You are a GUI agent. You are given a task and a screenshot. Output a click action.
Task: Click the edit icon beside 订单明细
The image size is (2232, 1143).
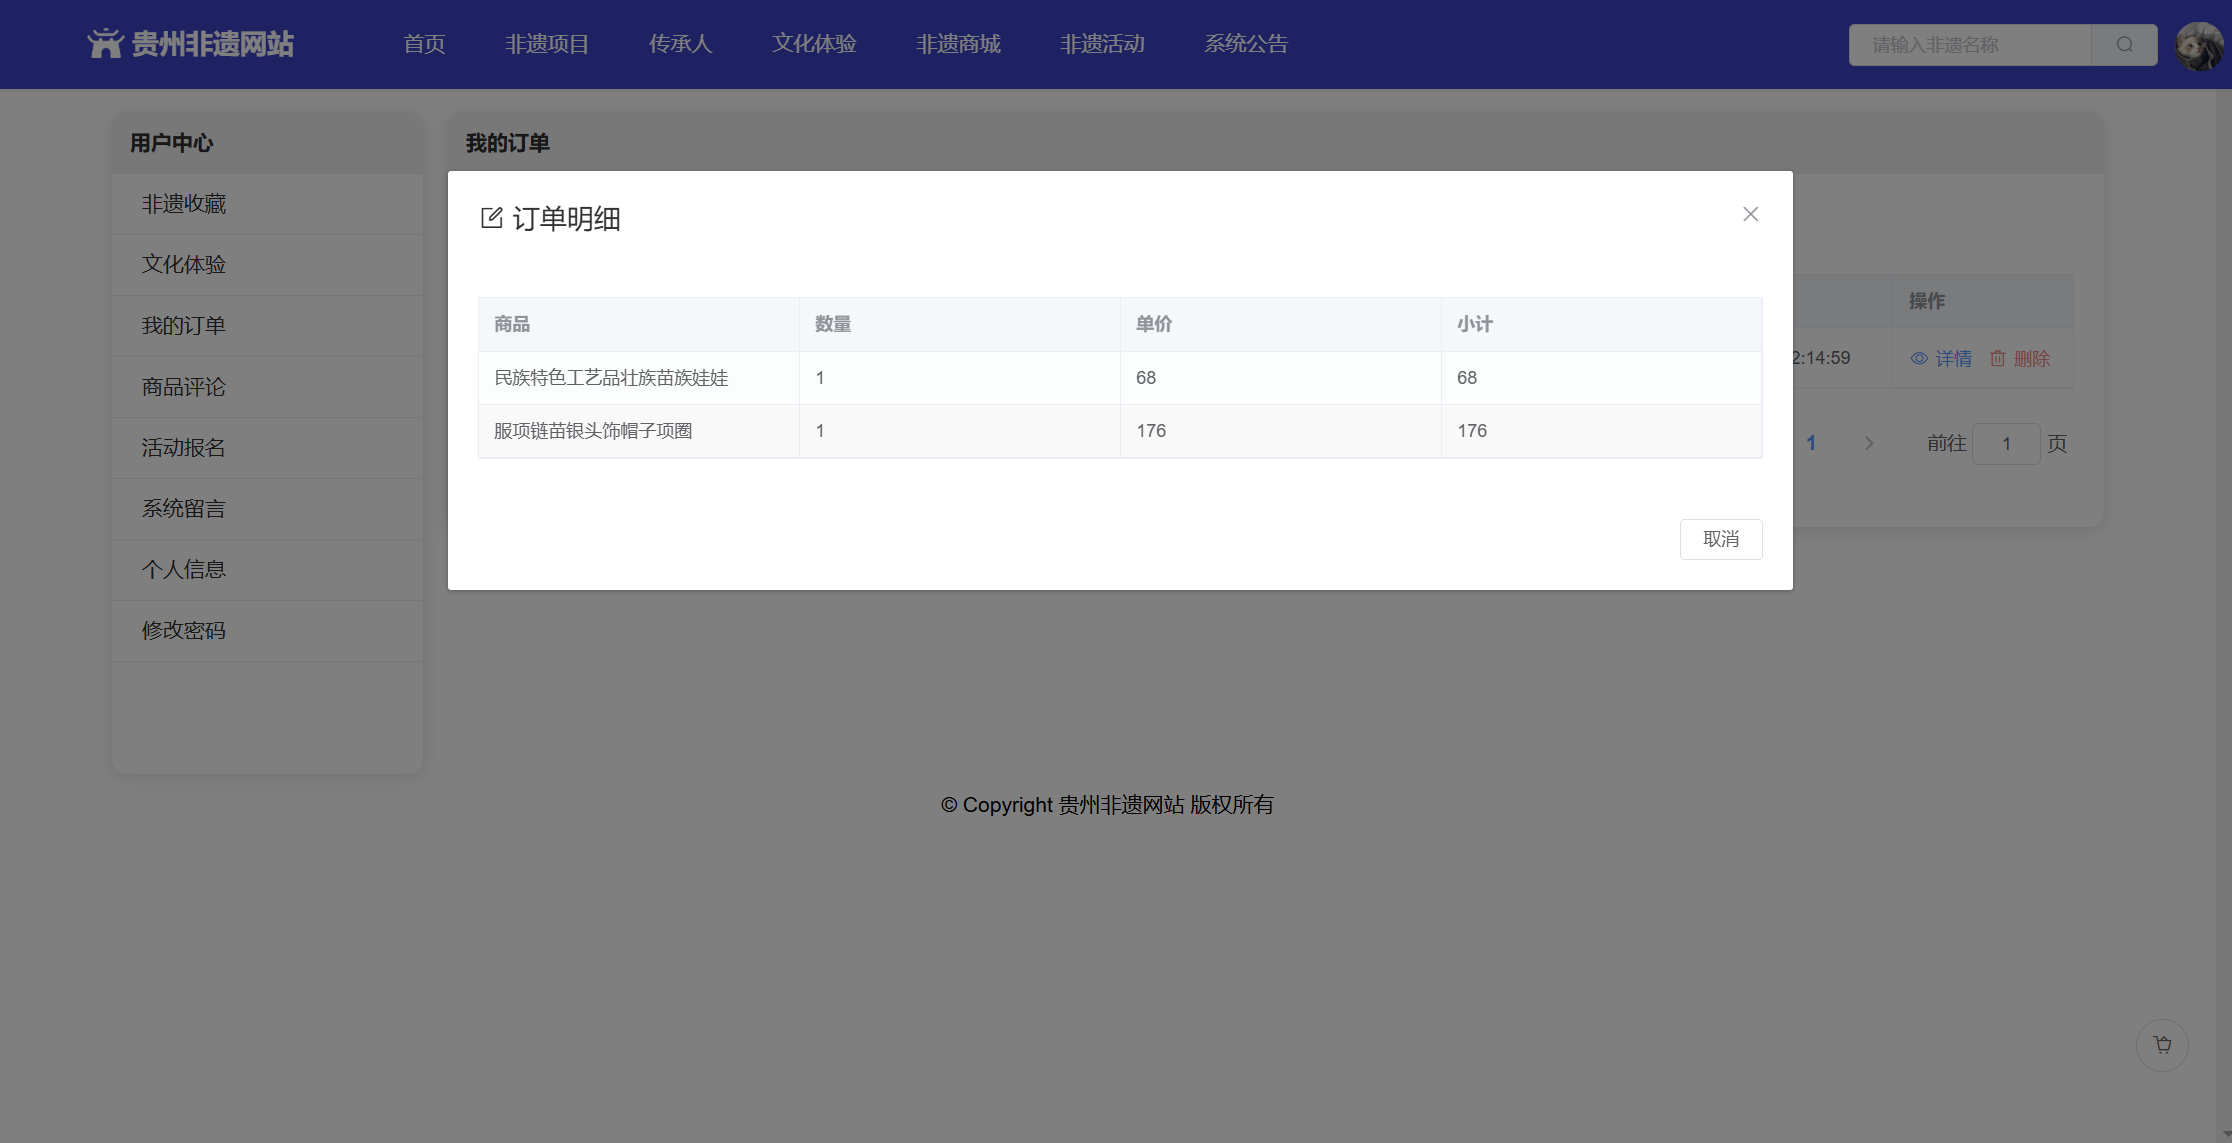click(x=491, y=218)
